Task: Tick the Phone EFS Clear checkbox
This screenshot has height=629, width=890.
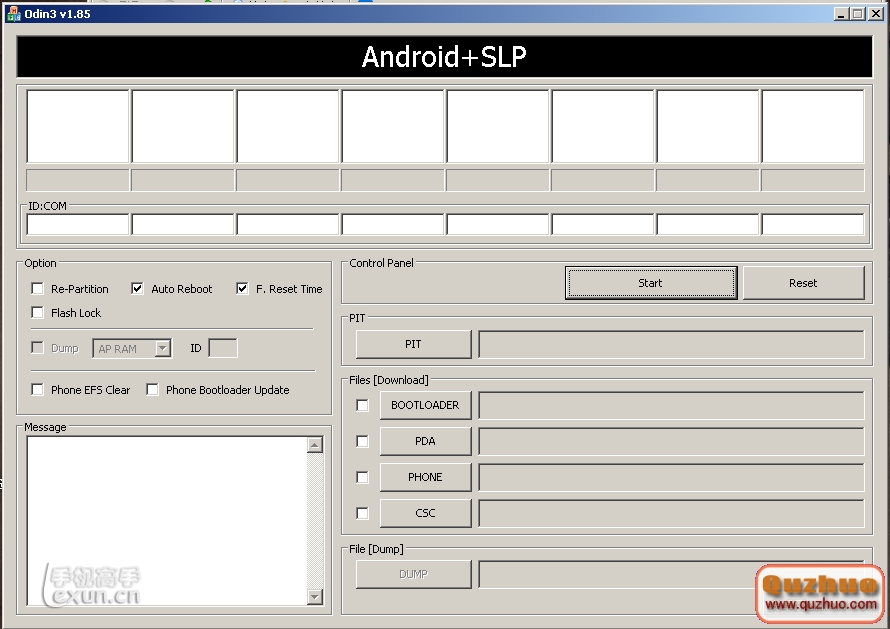Action: (x=38, y=390)
